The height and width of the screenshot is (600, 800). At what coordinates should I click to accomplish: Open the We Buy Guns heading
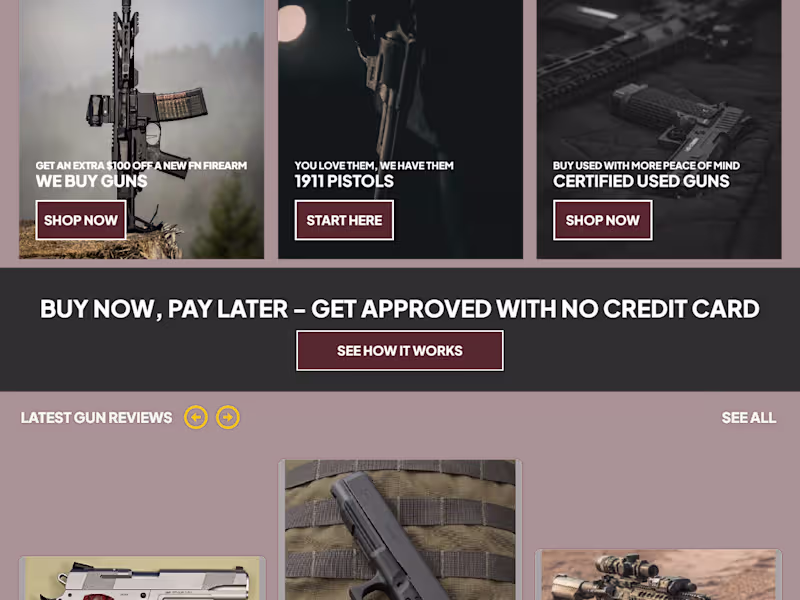point(91,181)
